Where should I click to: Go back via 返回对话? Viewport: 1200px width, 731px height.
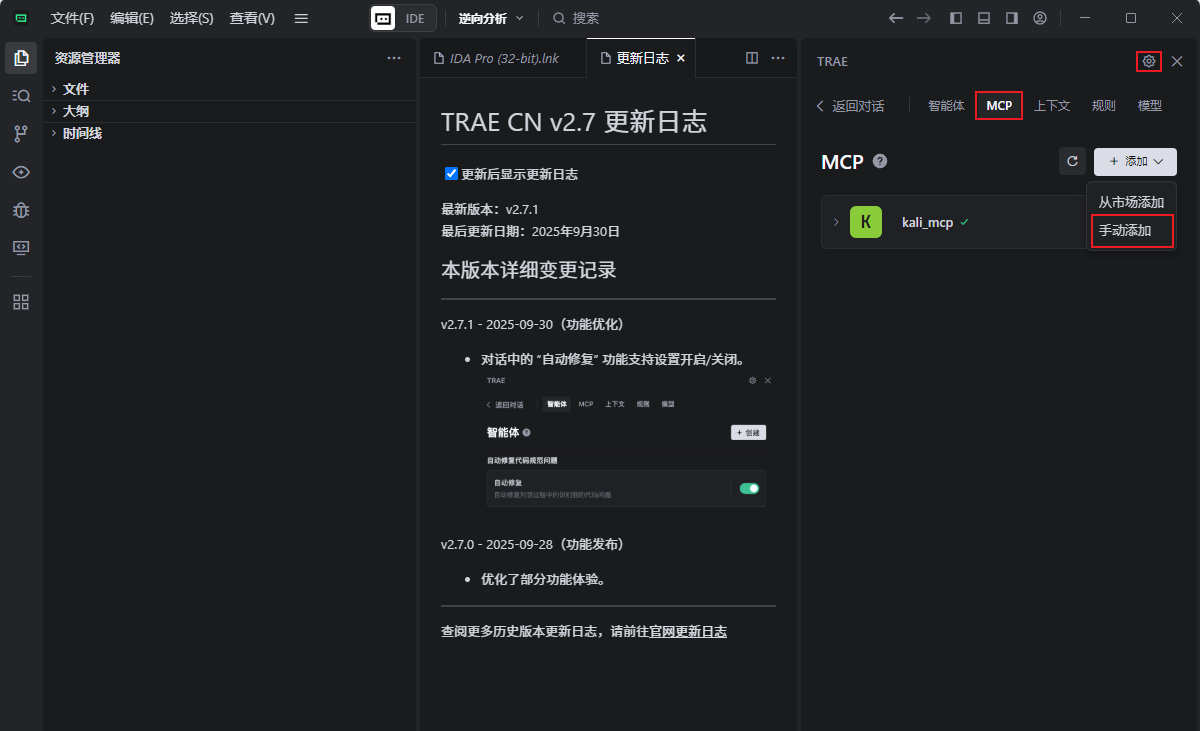tap(851, 105)
